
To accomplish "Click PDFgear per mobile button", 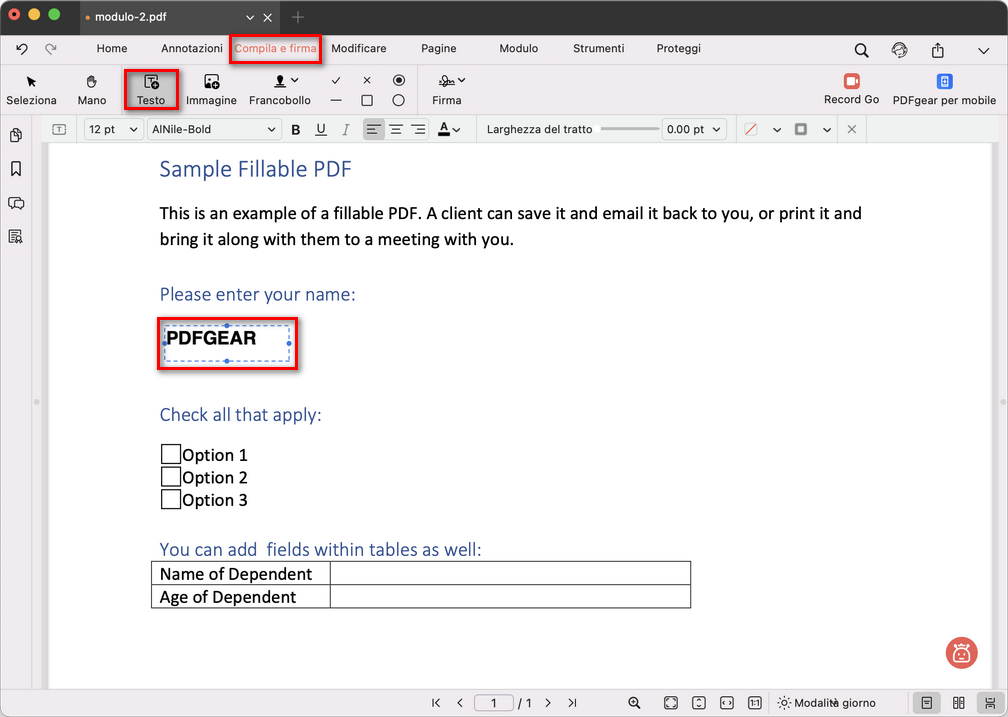I will click(x=944, y=88).
